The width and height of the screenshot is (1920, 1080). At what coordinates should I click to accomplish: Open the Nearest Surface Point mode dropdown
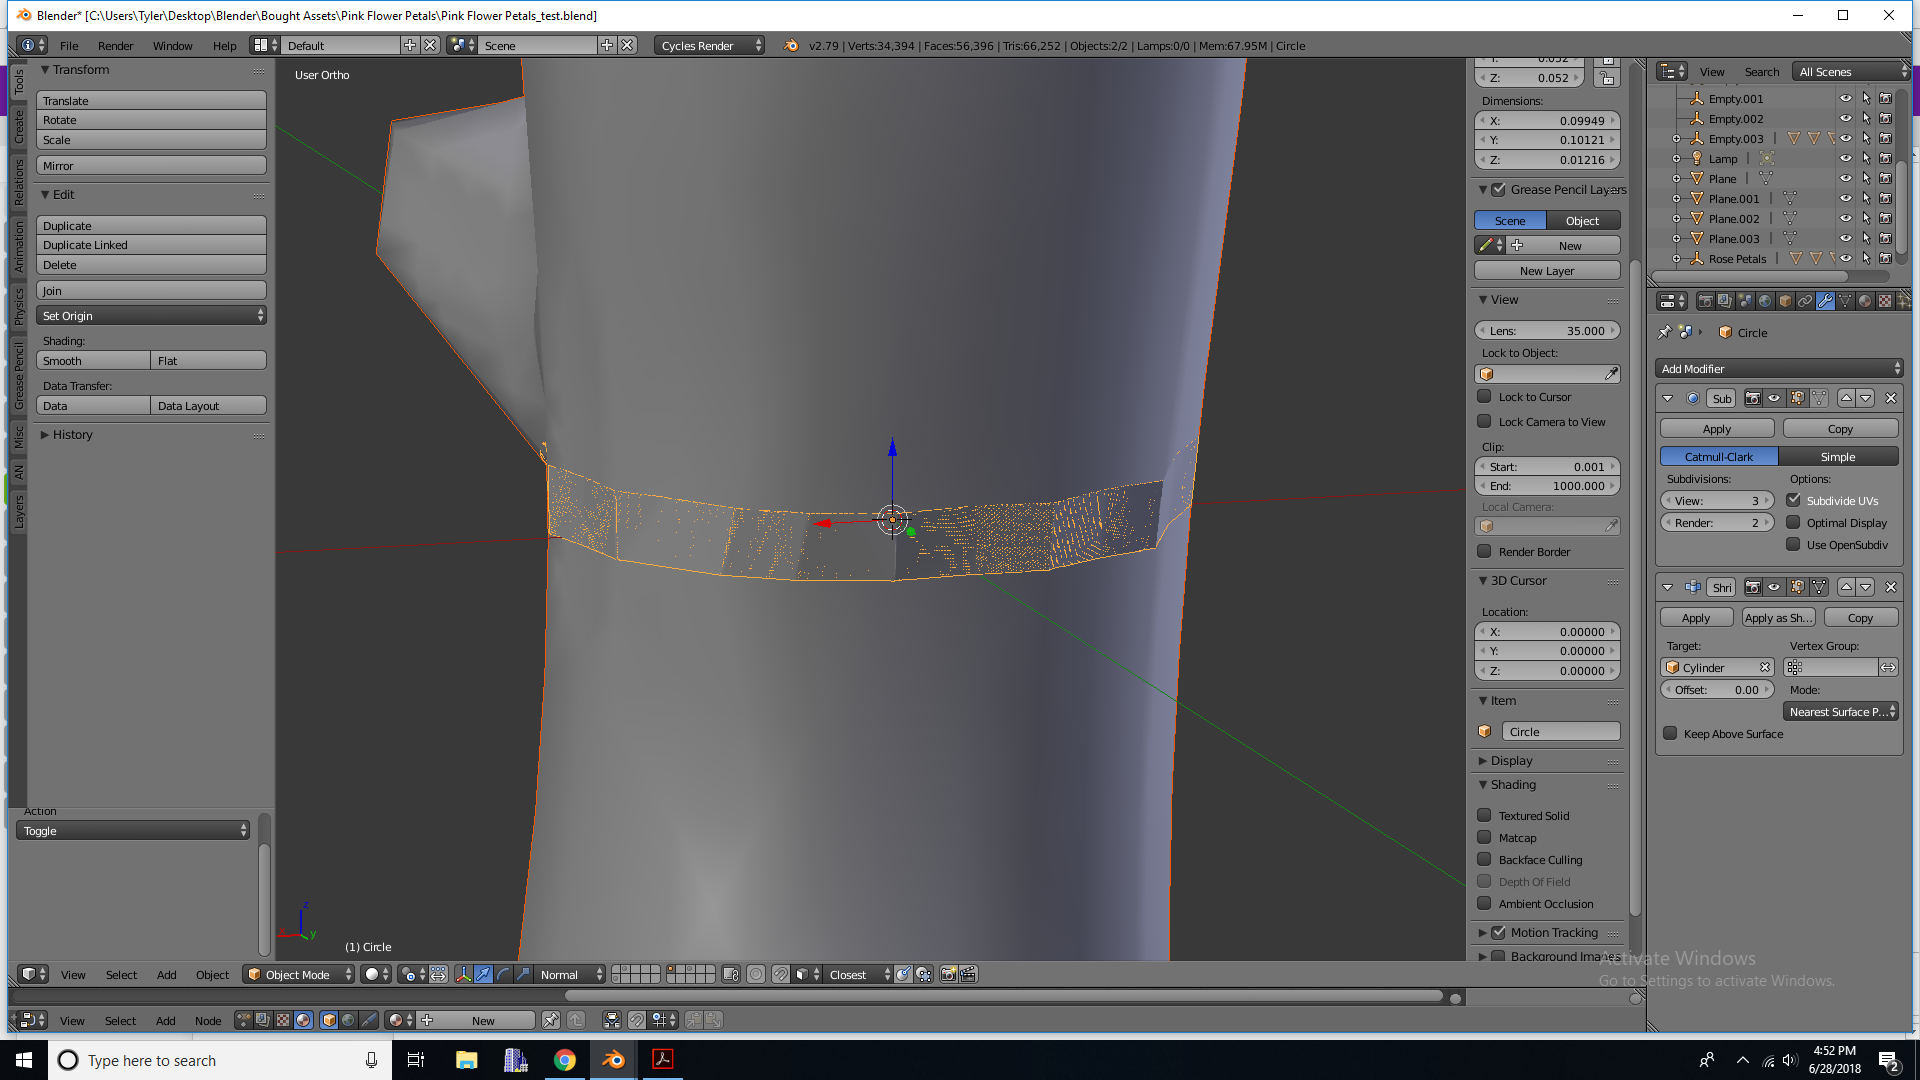coord(1840,711)
